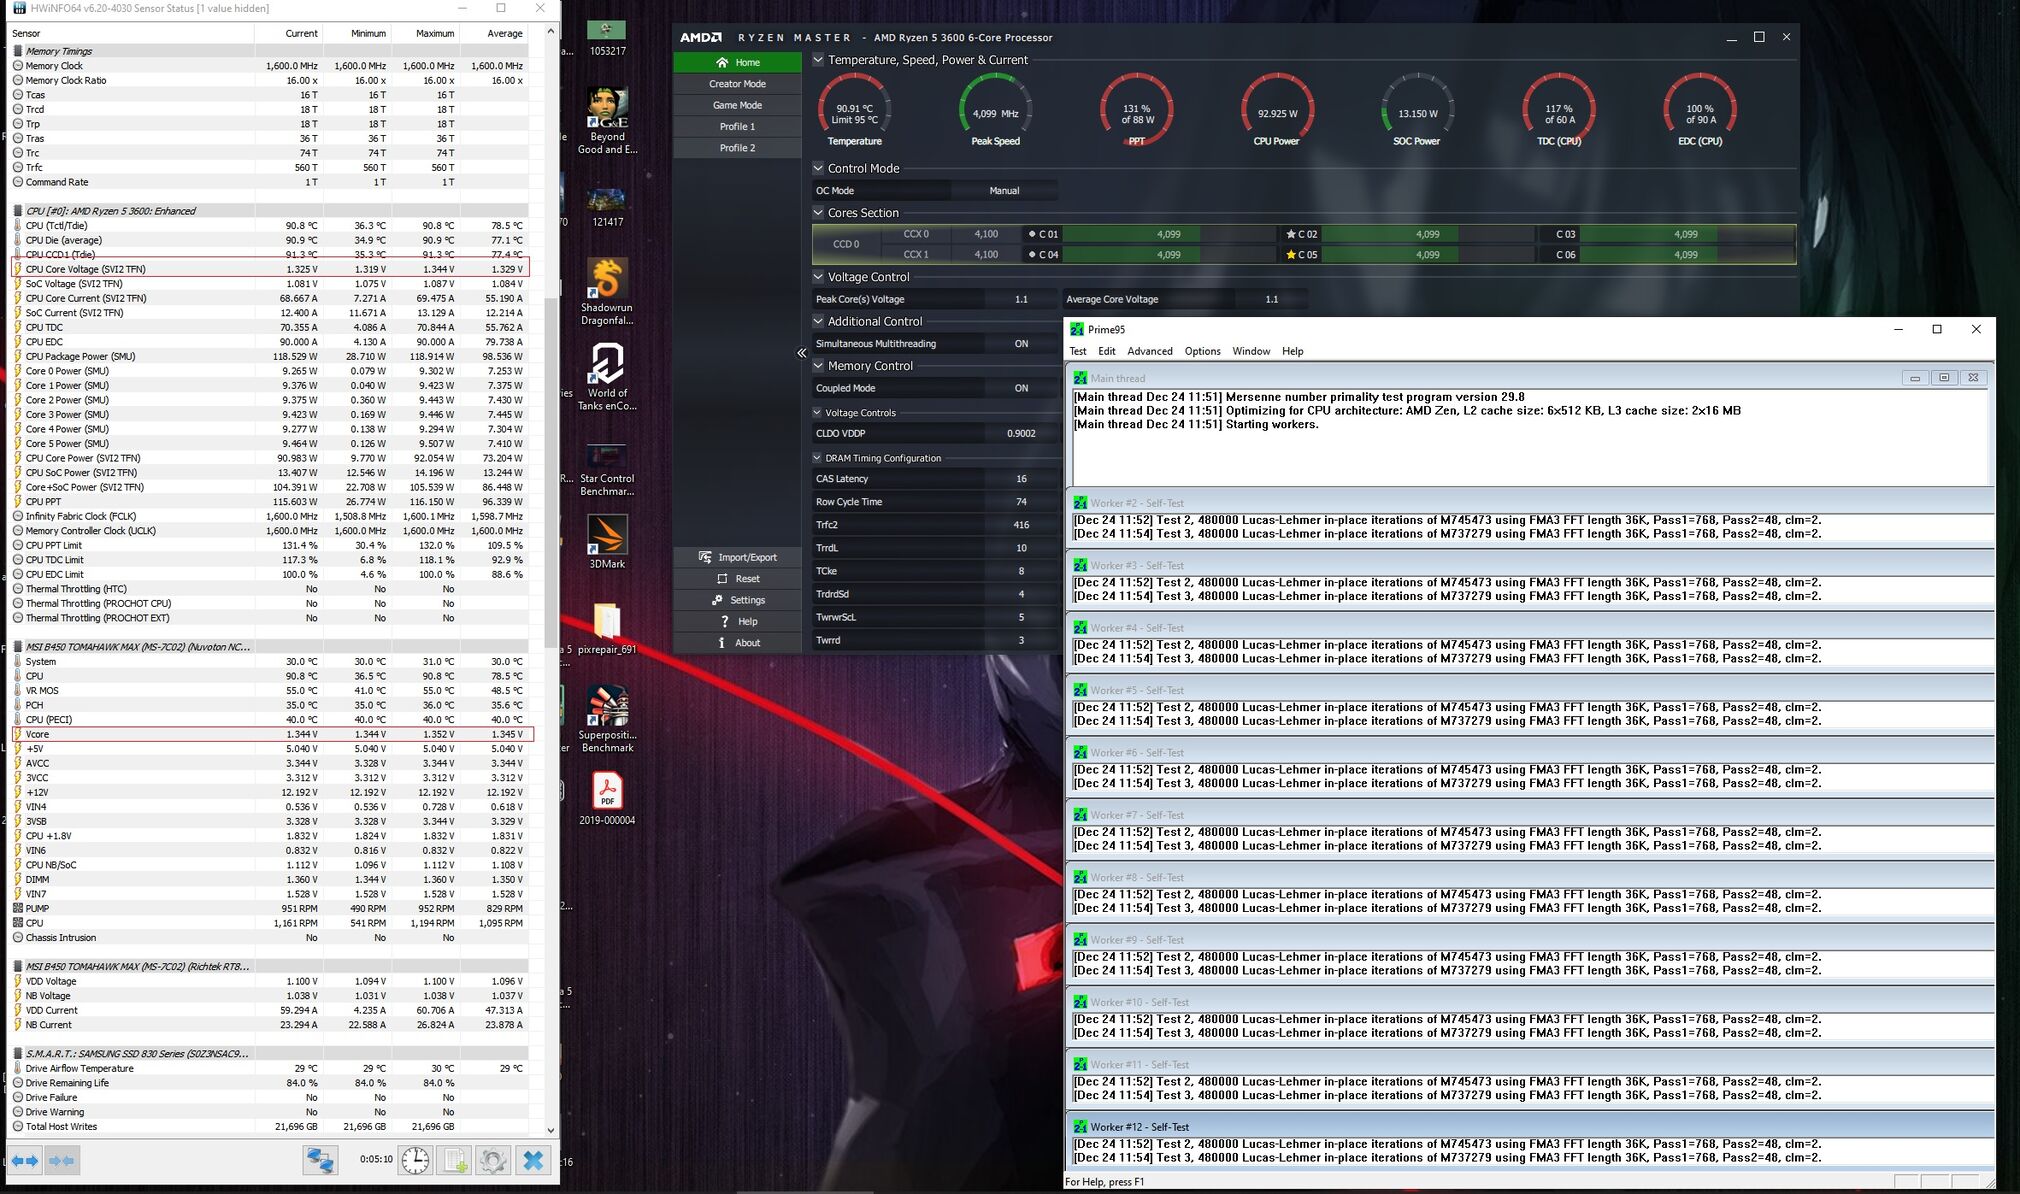Open 3DMark desktop shortcut
Image resolution: width=2020 pixels, height=1194 pixels.
pos(607,541)
